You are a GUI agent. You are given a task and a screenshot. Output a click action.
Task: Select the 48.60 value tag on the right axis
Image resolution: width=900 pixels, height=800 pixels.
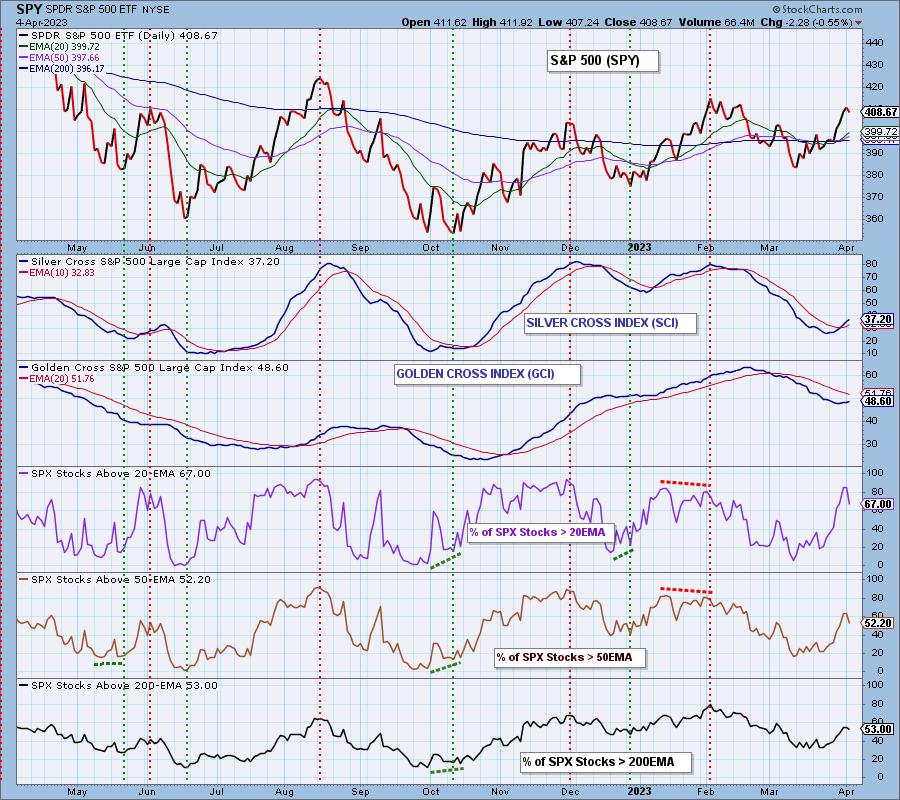[878, 401]
